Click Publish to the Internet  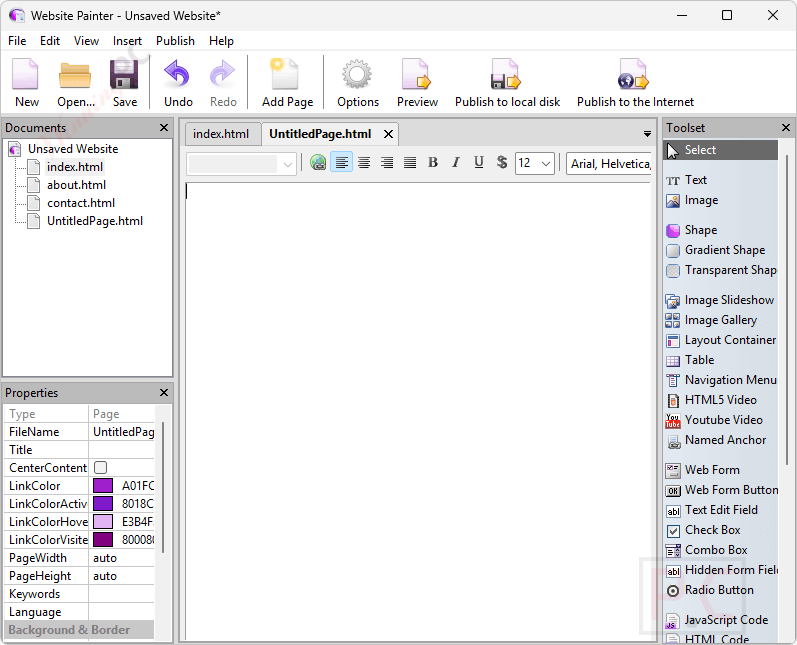(635, 83)
